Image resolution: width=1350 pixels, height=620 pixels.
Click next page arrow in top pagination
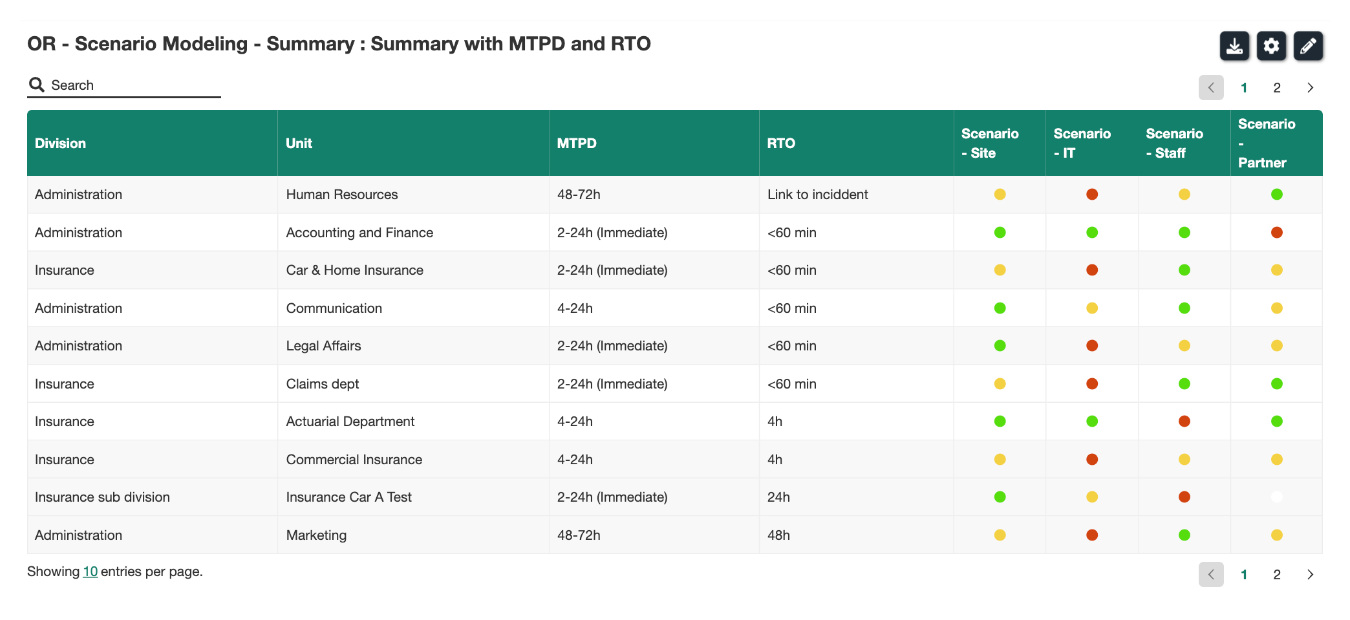1310,88
